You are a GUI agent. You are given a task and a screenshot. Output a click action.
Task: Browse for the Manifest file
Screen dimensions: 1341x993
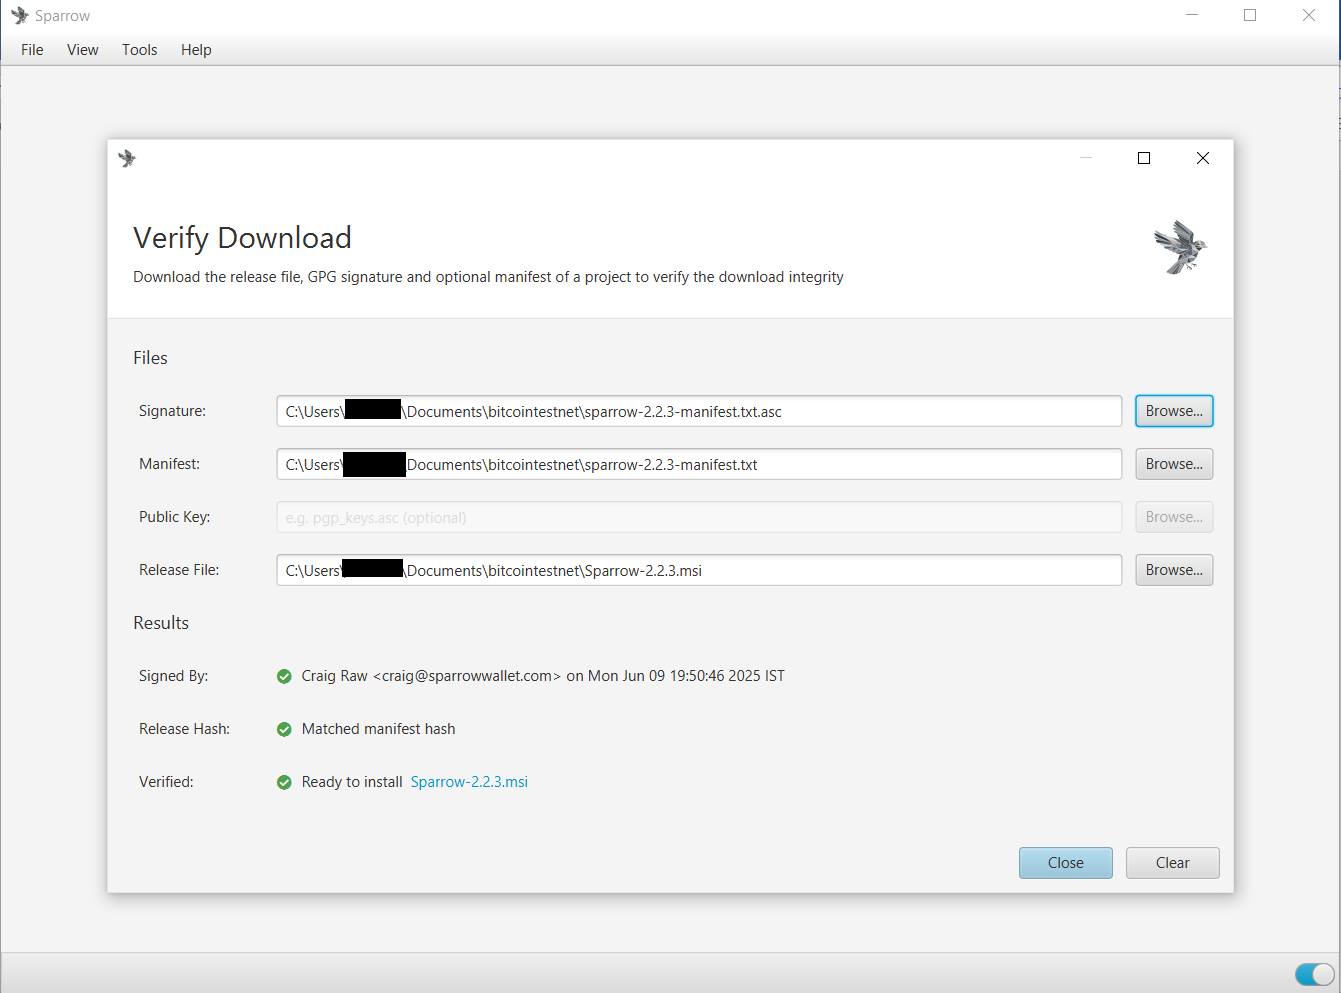1174,464
